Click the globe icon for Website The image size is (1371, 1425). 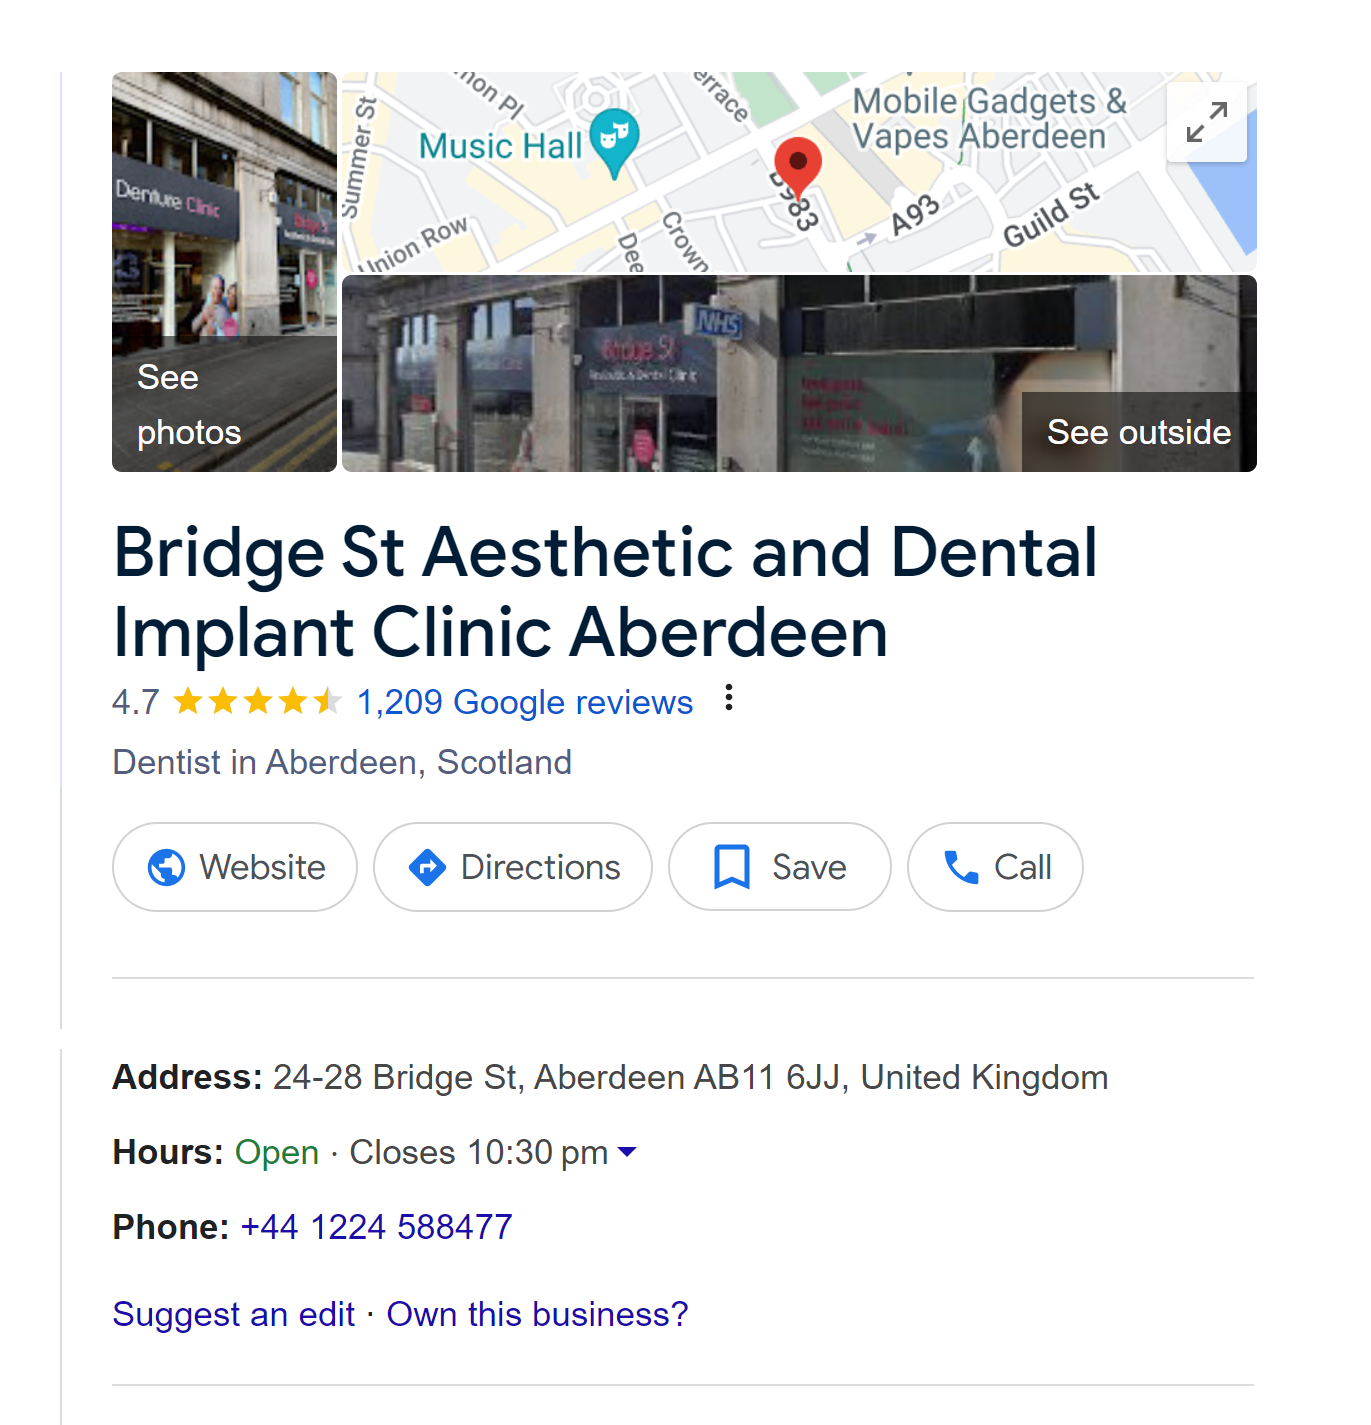click(x=166, y=867)
